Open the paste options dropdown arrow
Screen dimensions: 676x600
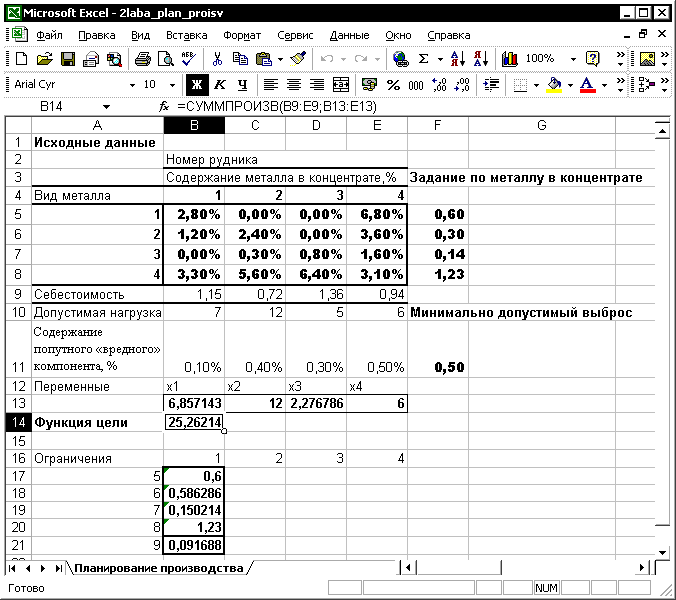click(x=281, y=59)
